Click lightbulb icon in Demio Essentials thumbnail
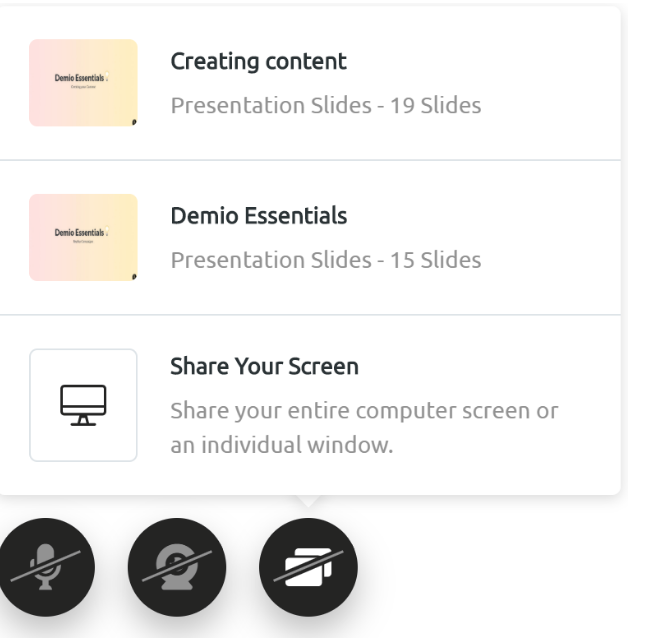The height and width of the screenshot is (639, 652). click(x=107, y=231)
